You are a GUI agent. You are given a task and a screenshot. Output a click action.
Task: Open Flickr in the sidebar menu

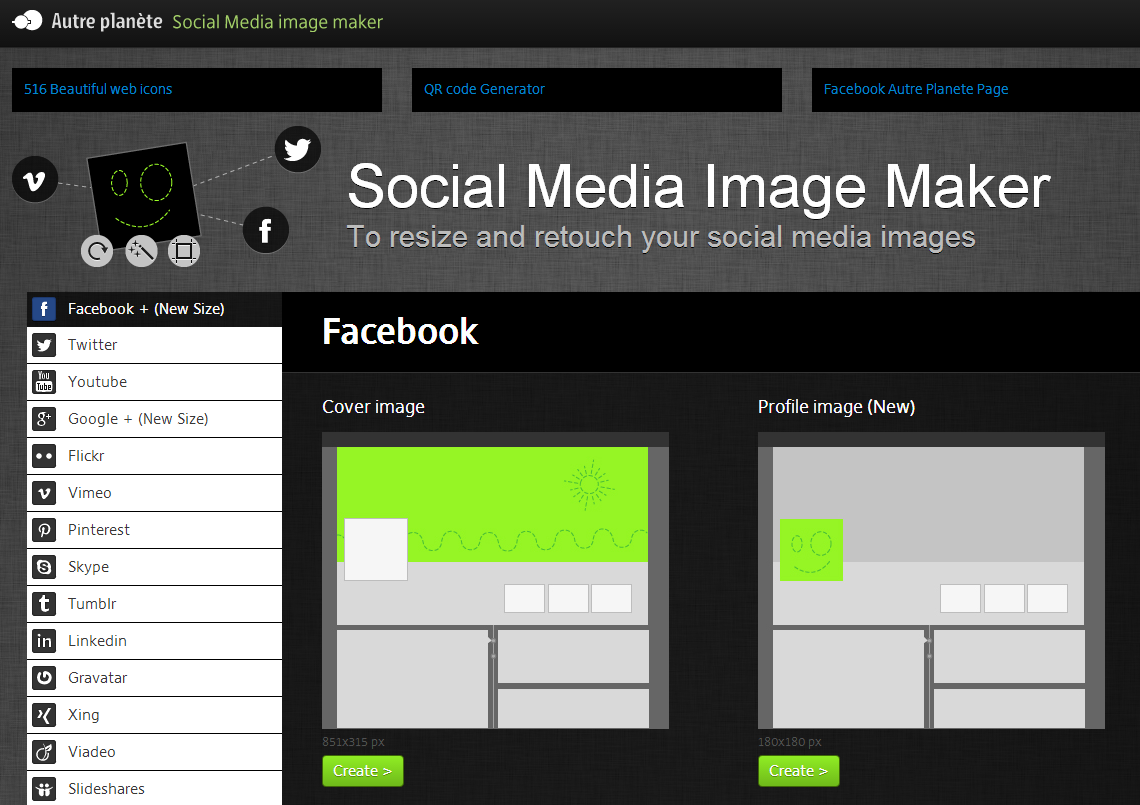154,456
